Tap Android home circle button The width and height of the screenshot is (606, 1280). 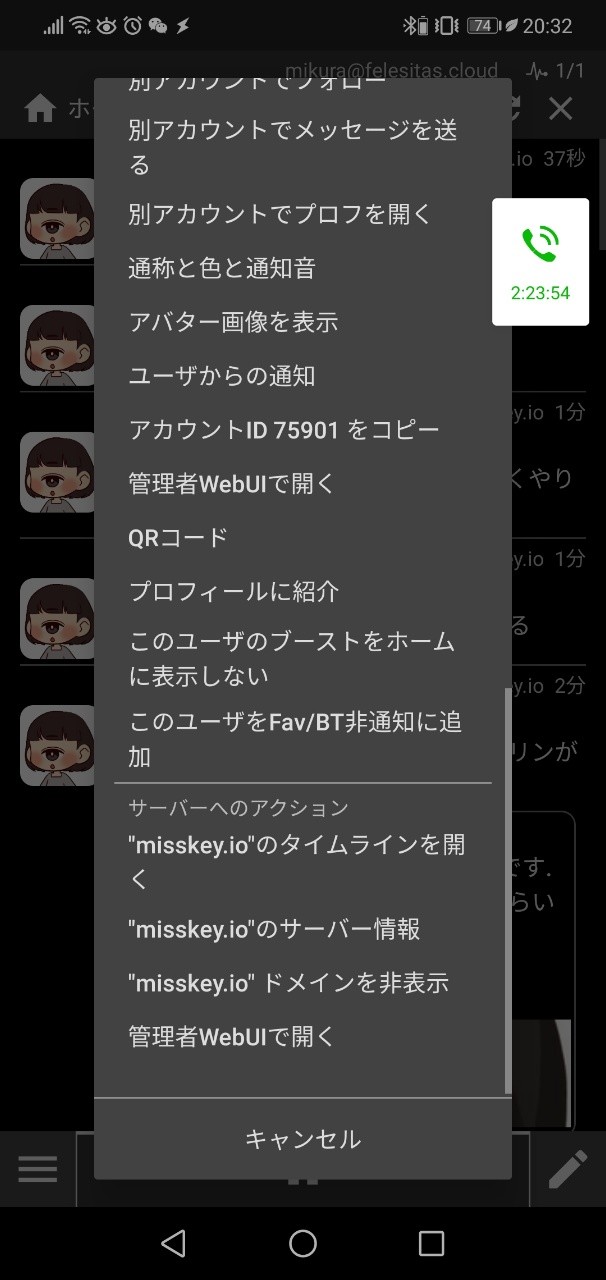coord(303,1243)
